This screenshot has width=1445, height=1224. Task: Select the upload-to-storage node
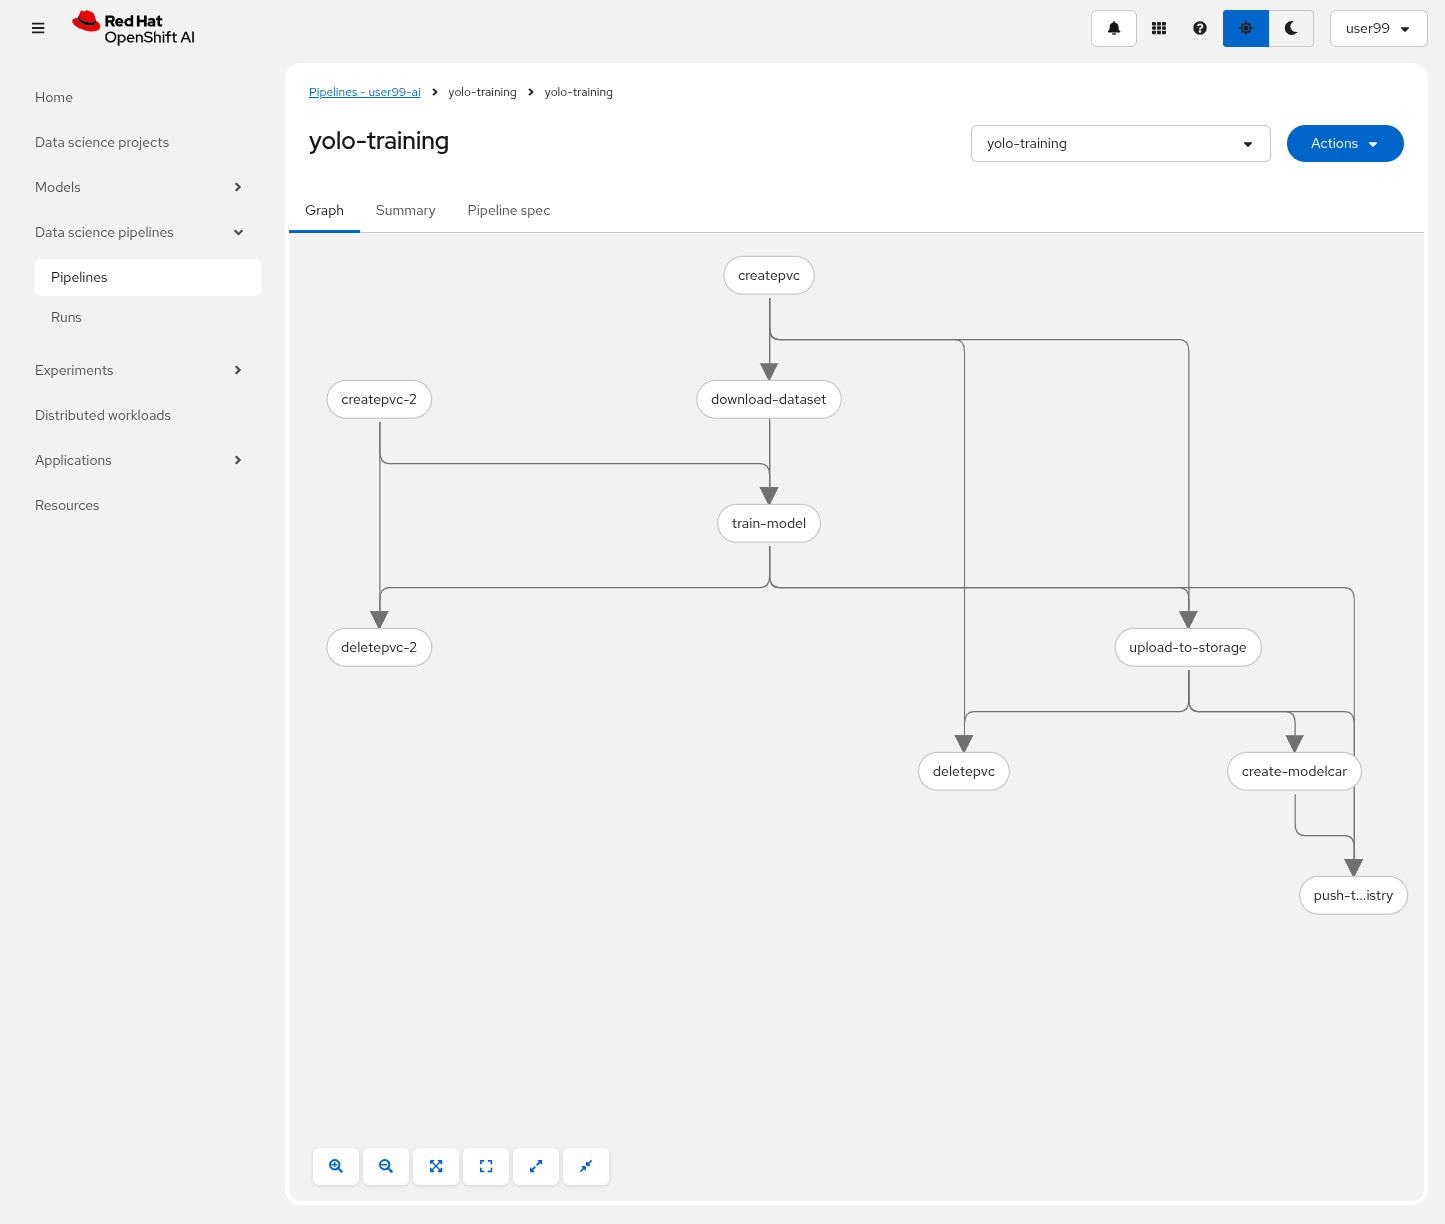coord(1188,647)
